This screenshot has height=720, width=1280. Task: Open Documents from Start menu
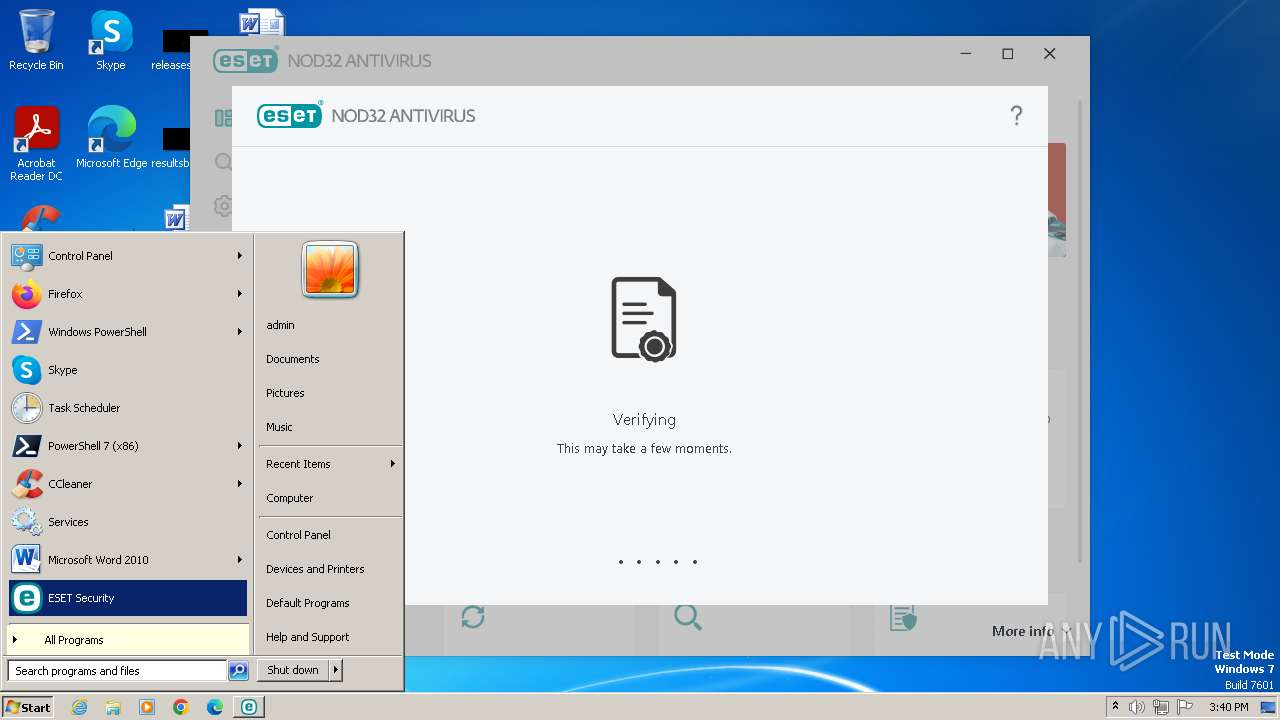click(330, 359)
